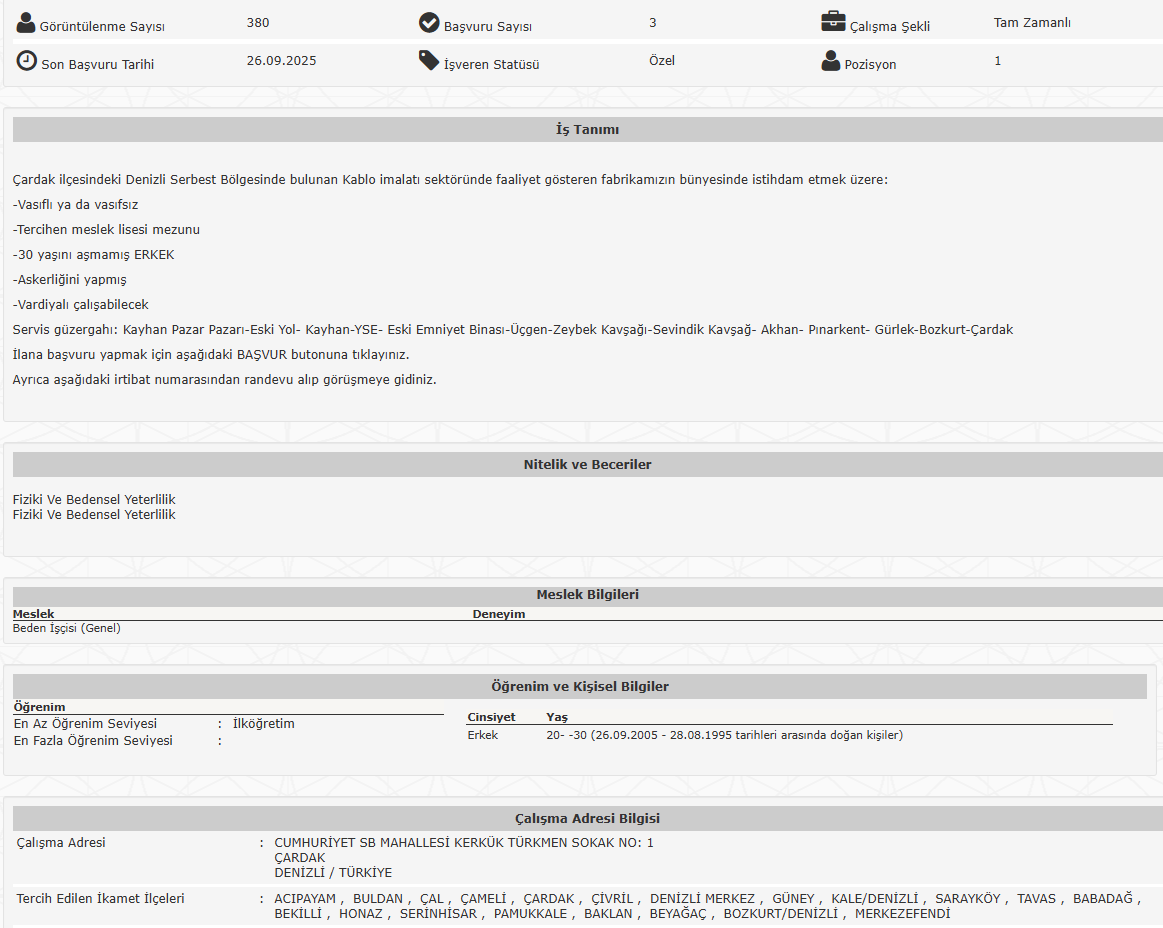1163x928 pixels.
Task: Click the checkmark icon beside Başvuru Sayısı
Action: (429, 23)
